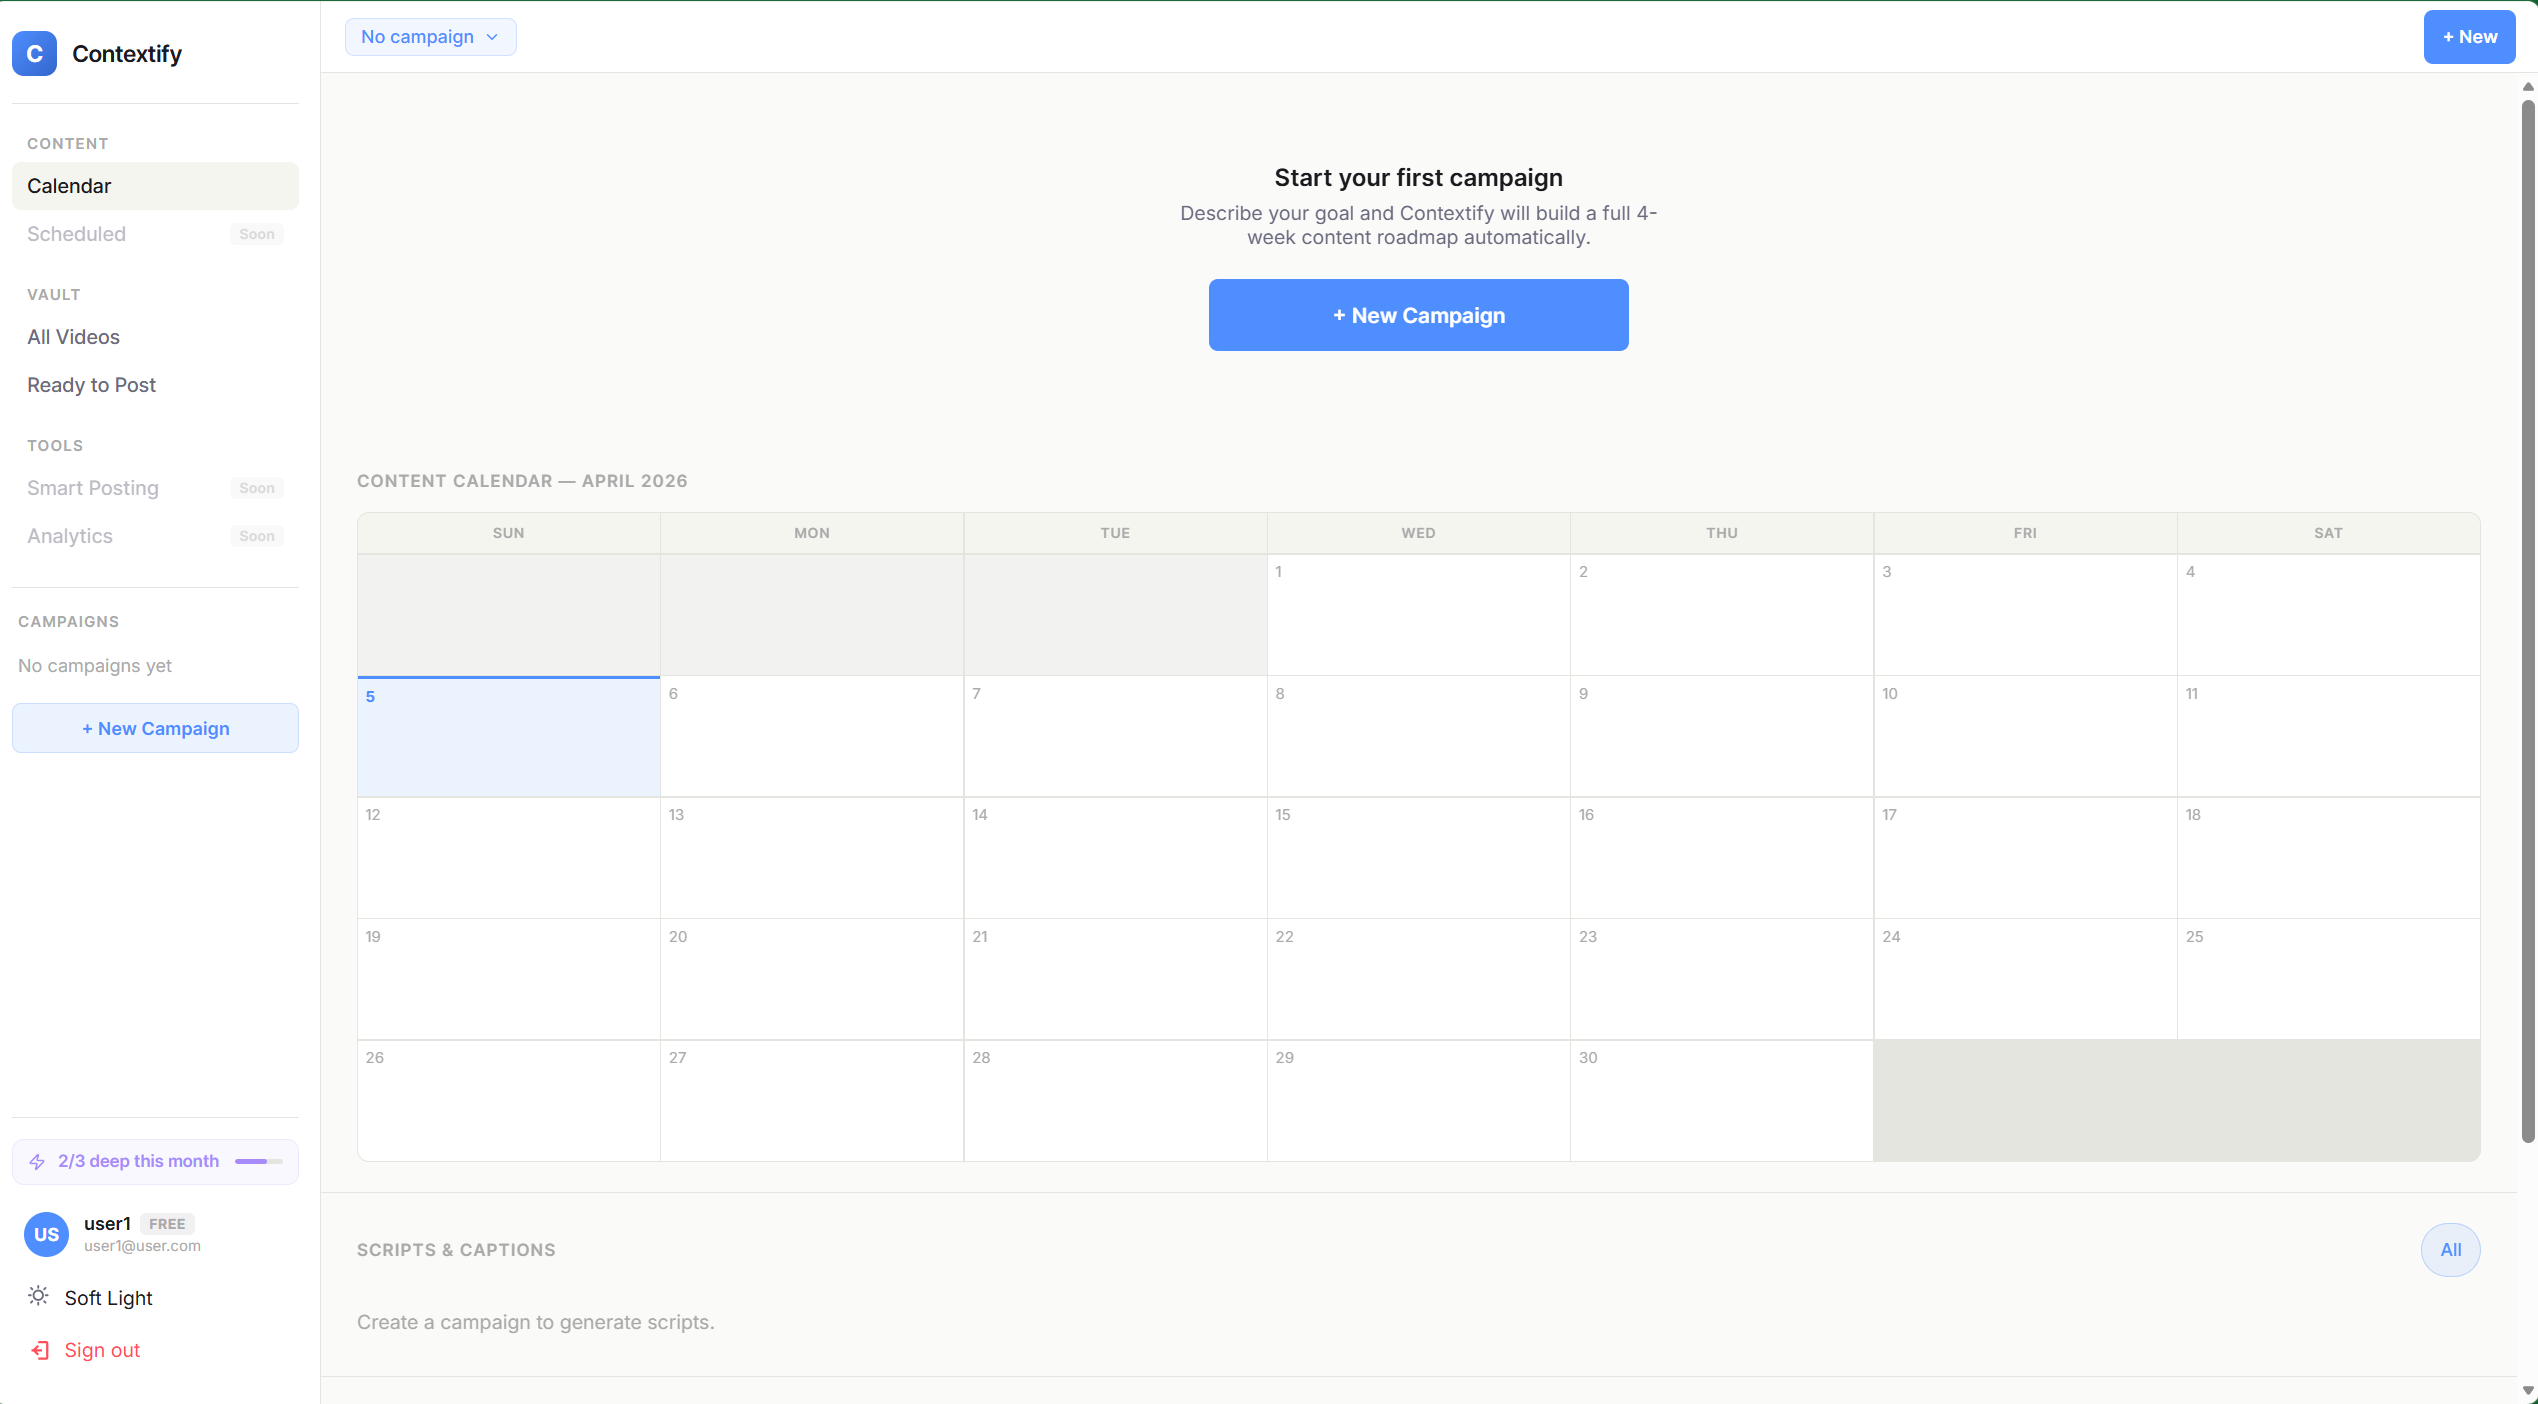The height and width of the screenshot is (1404, 2538).
Task: Click the FREE plan badge
Action: (167, 1224)
